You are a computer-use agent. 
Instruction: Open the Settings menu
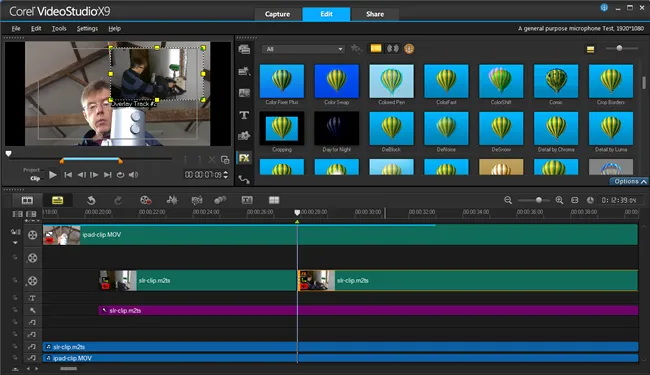click(x=87, y=29)
